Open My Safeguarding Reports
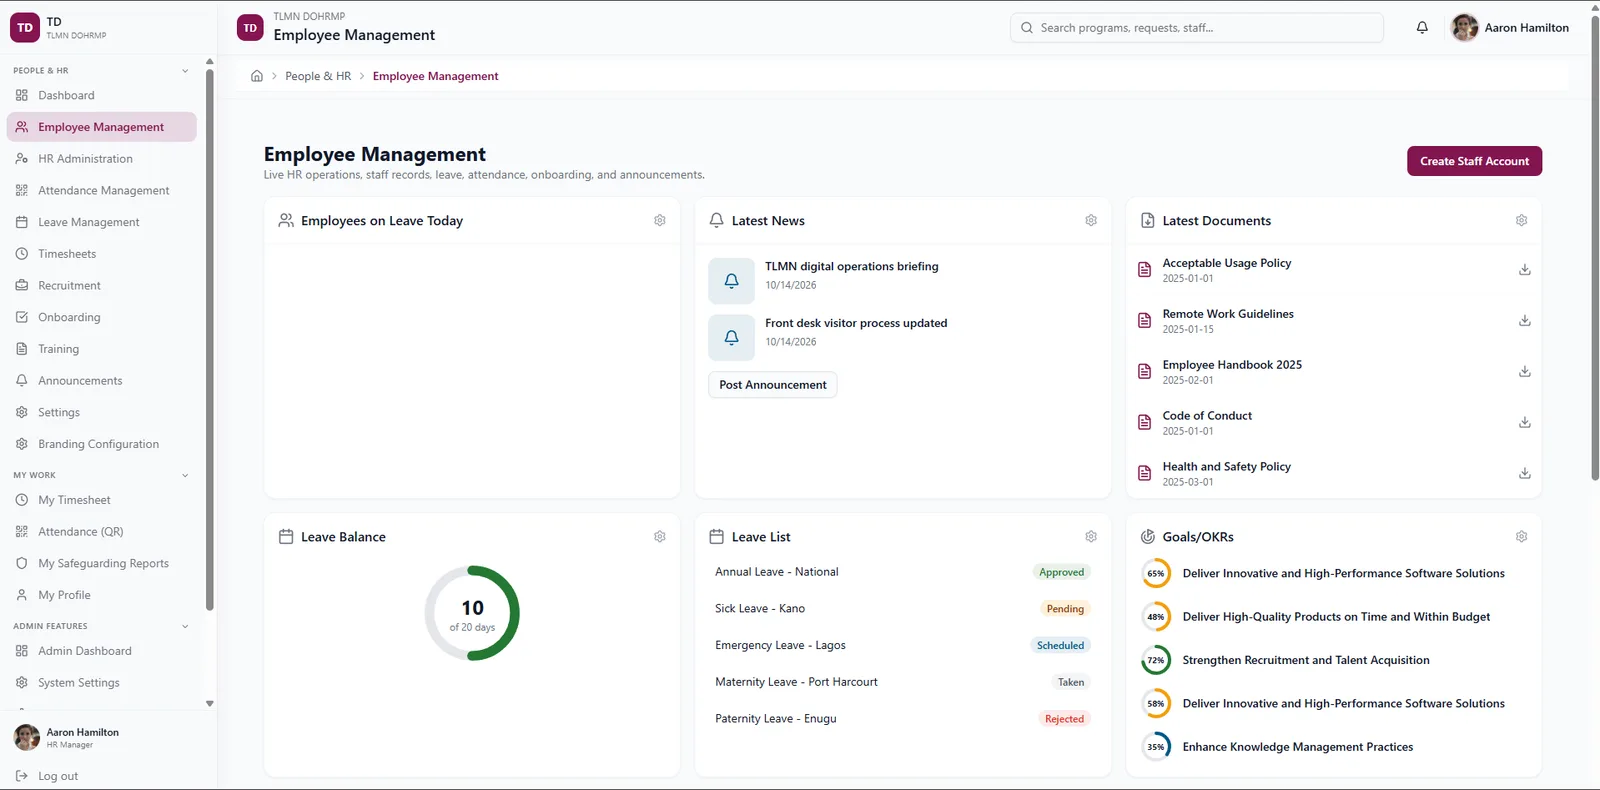The height and width of the screenshot is (790, 1600). click(x=101, y=564)
